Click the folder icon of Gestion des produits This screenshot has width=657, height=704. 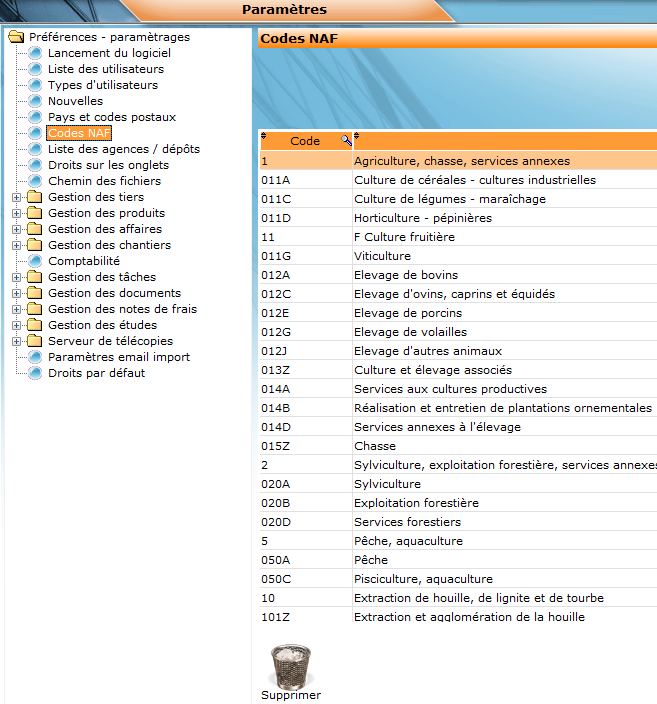[x=35, y=213]
